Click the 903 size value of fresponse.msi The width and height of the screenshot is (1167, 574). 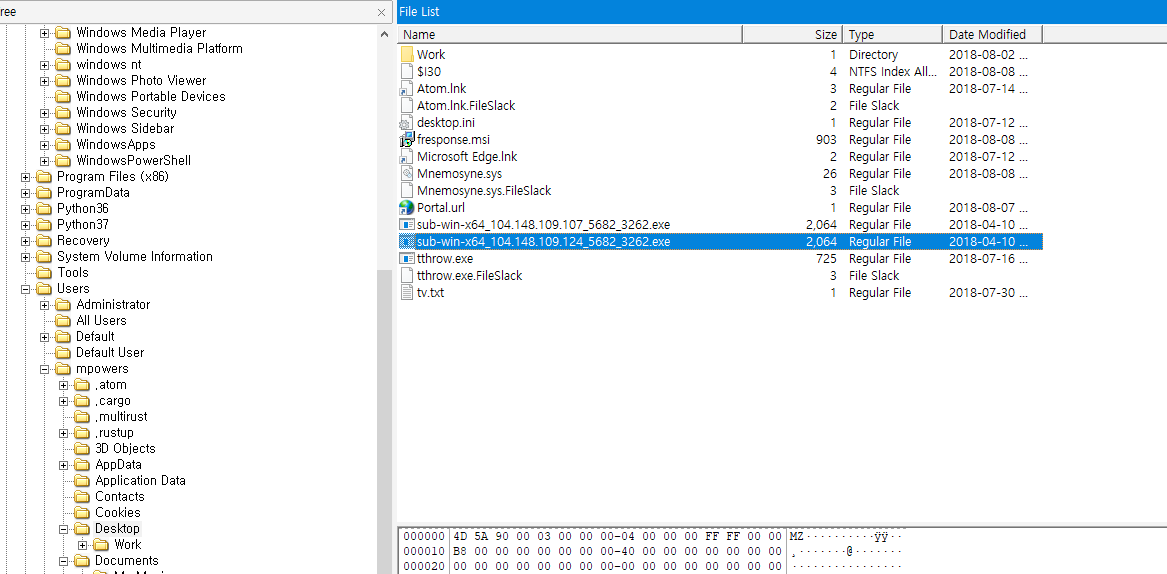point(826,139)
